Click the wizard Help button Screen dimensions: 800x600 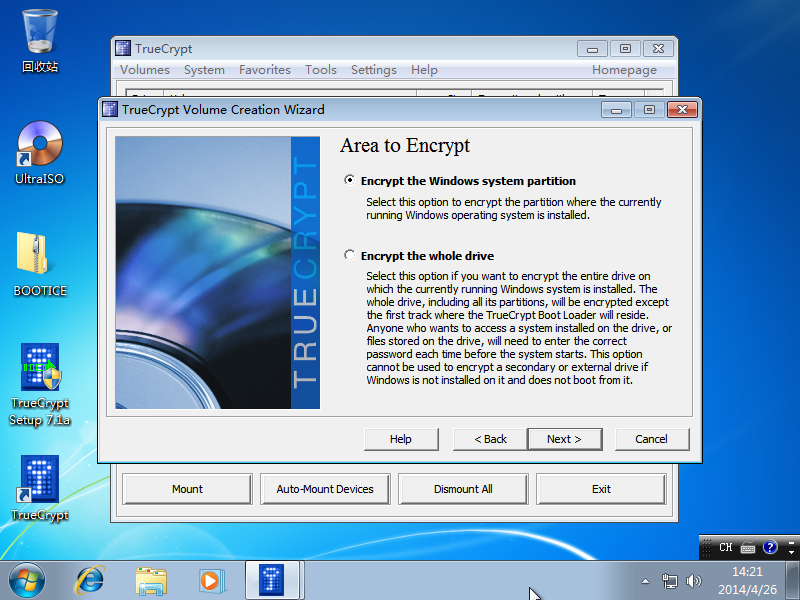[401, 439]
